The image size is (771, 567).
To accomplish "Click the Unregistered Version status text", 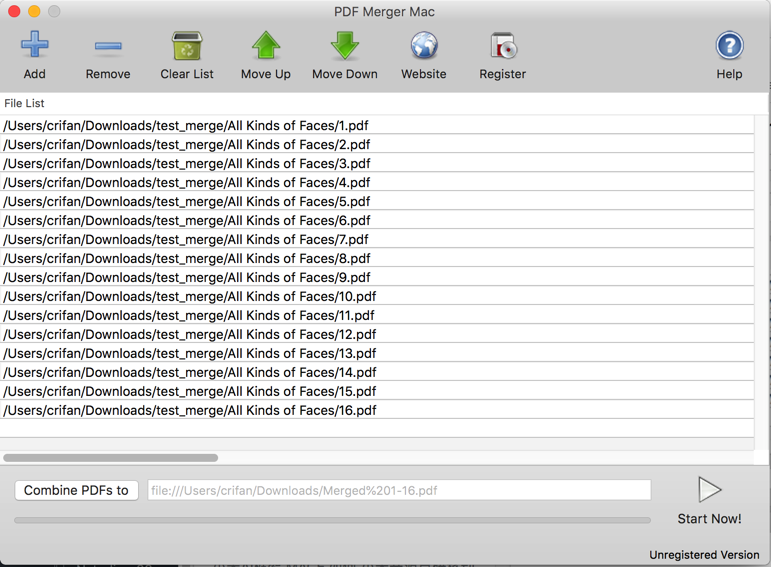I will (704, 555).
